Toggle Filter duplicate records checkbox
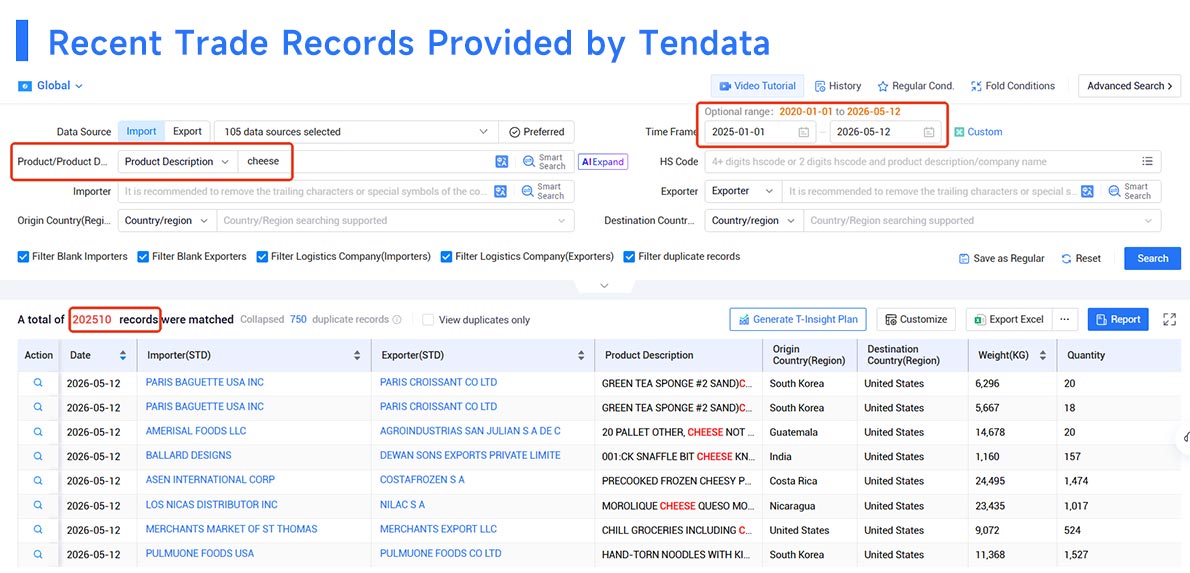 click(629, 257)
